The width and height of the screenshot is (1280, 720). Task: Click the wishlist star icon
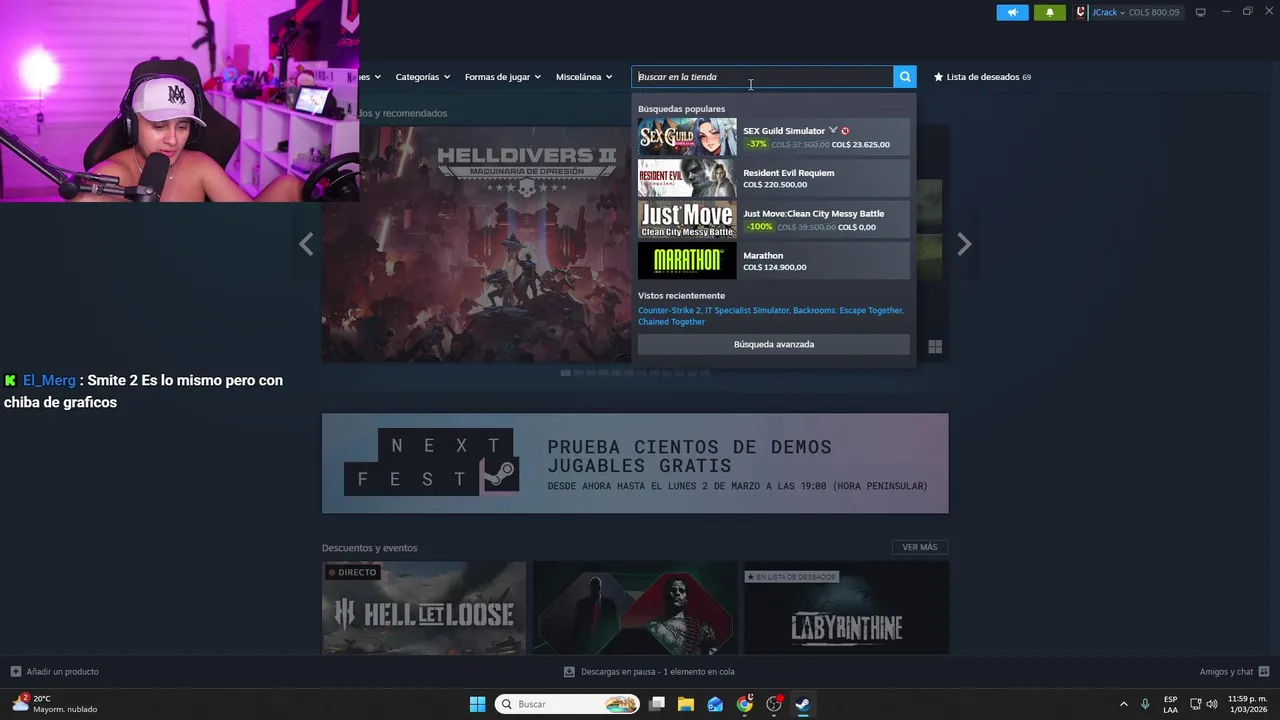pos(938,77)
